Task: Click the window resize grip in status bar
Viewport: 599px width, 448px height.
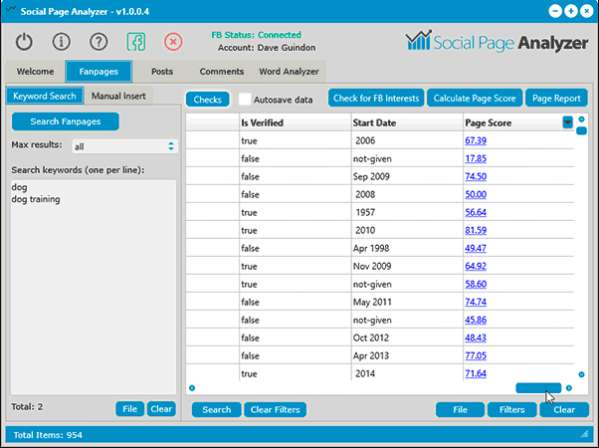Action: pyautogui.click(x=584, y=434)
